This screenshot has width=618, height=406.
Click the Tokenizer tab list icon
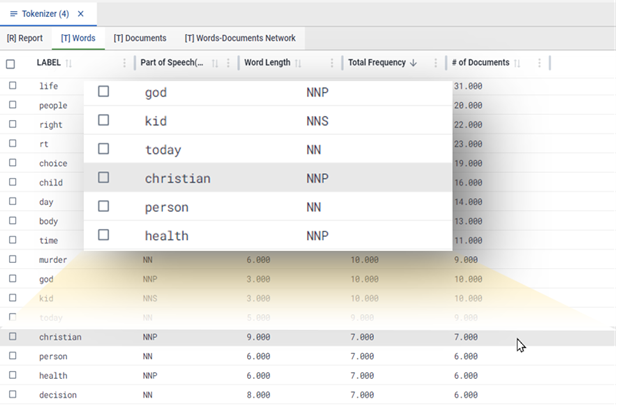tap(13, 14)
